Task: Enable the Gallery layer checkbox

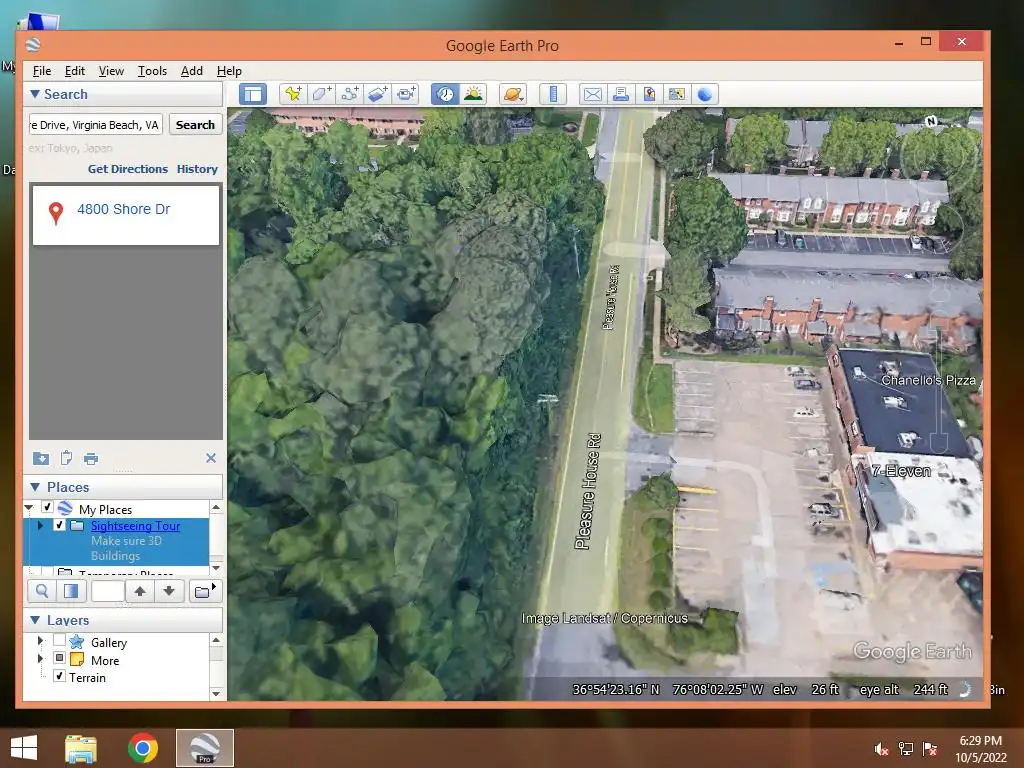Action: 59,641
